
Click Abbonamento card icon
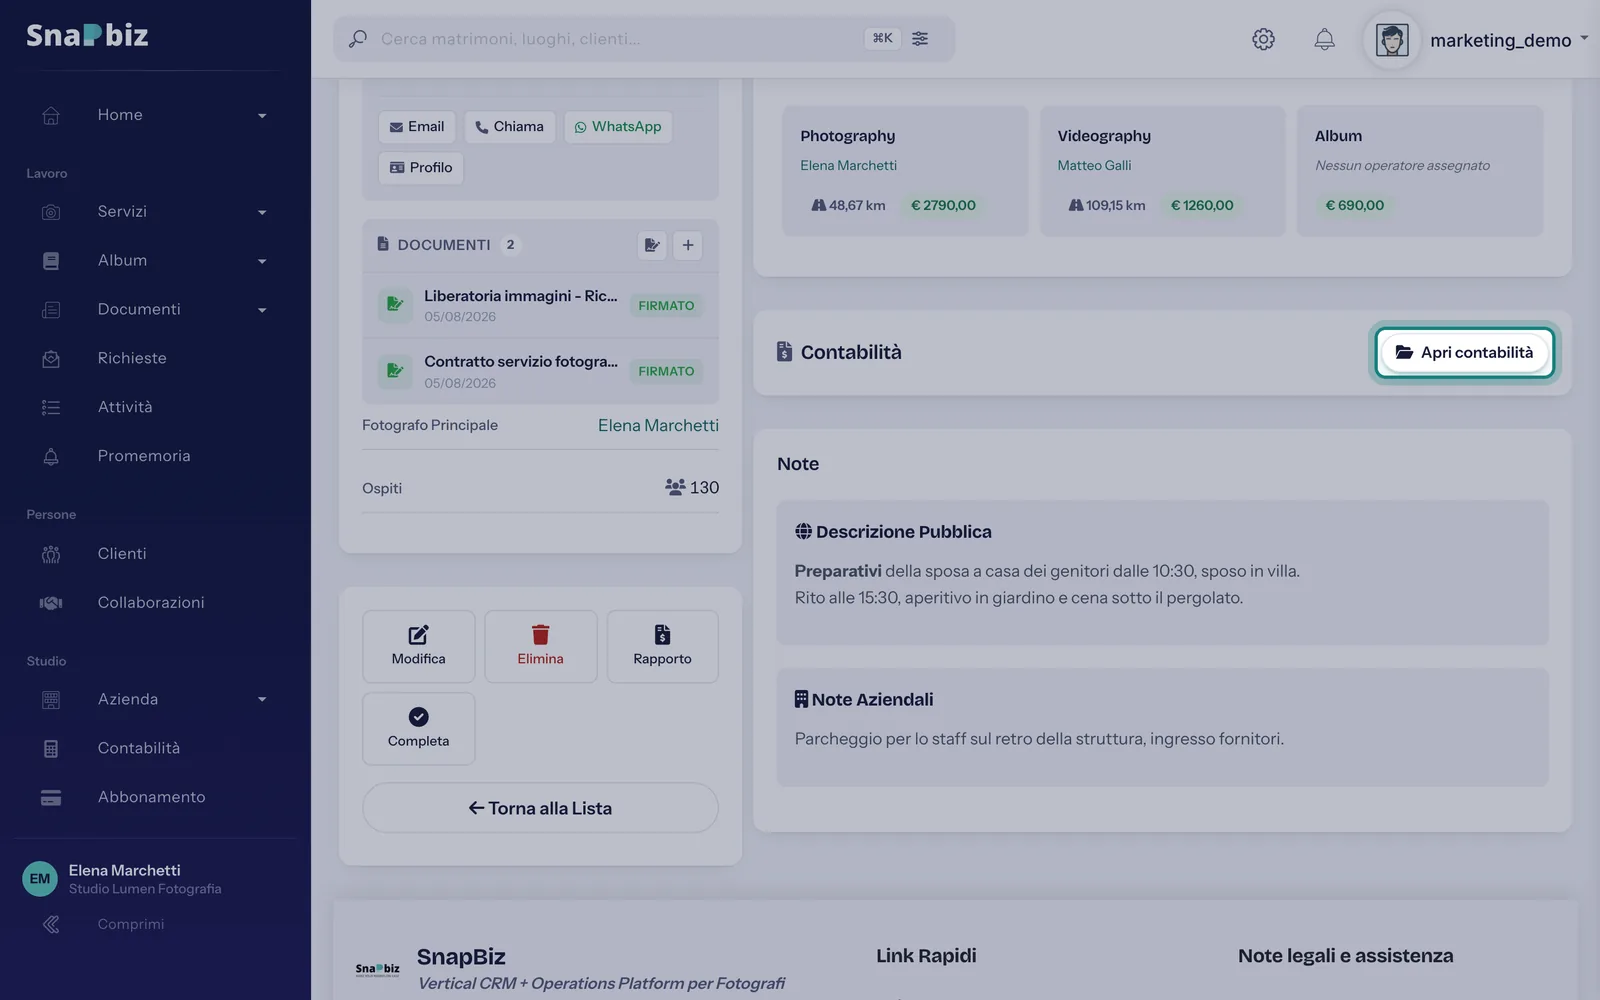coord(51,798)
